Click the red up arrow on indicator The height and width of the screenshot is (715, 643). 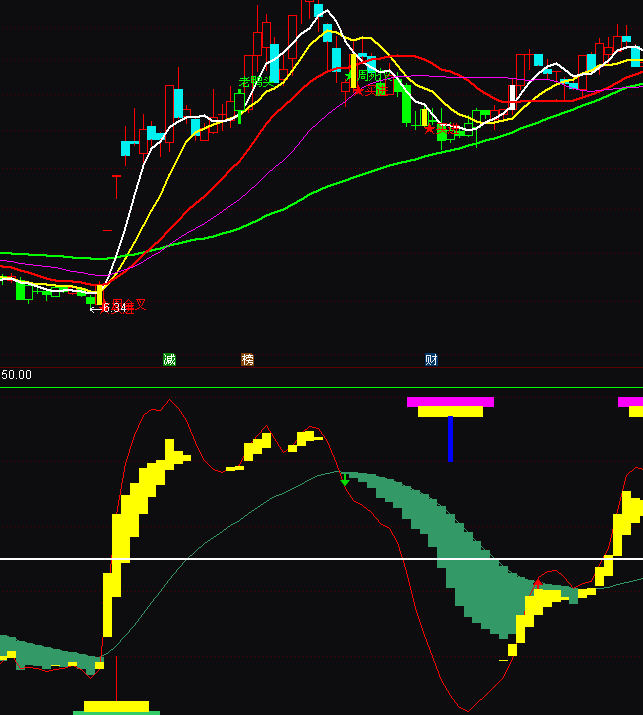coord(538,582)
